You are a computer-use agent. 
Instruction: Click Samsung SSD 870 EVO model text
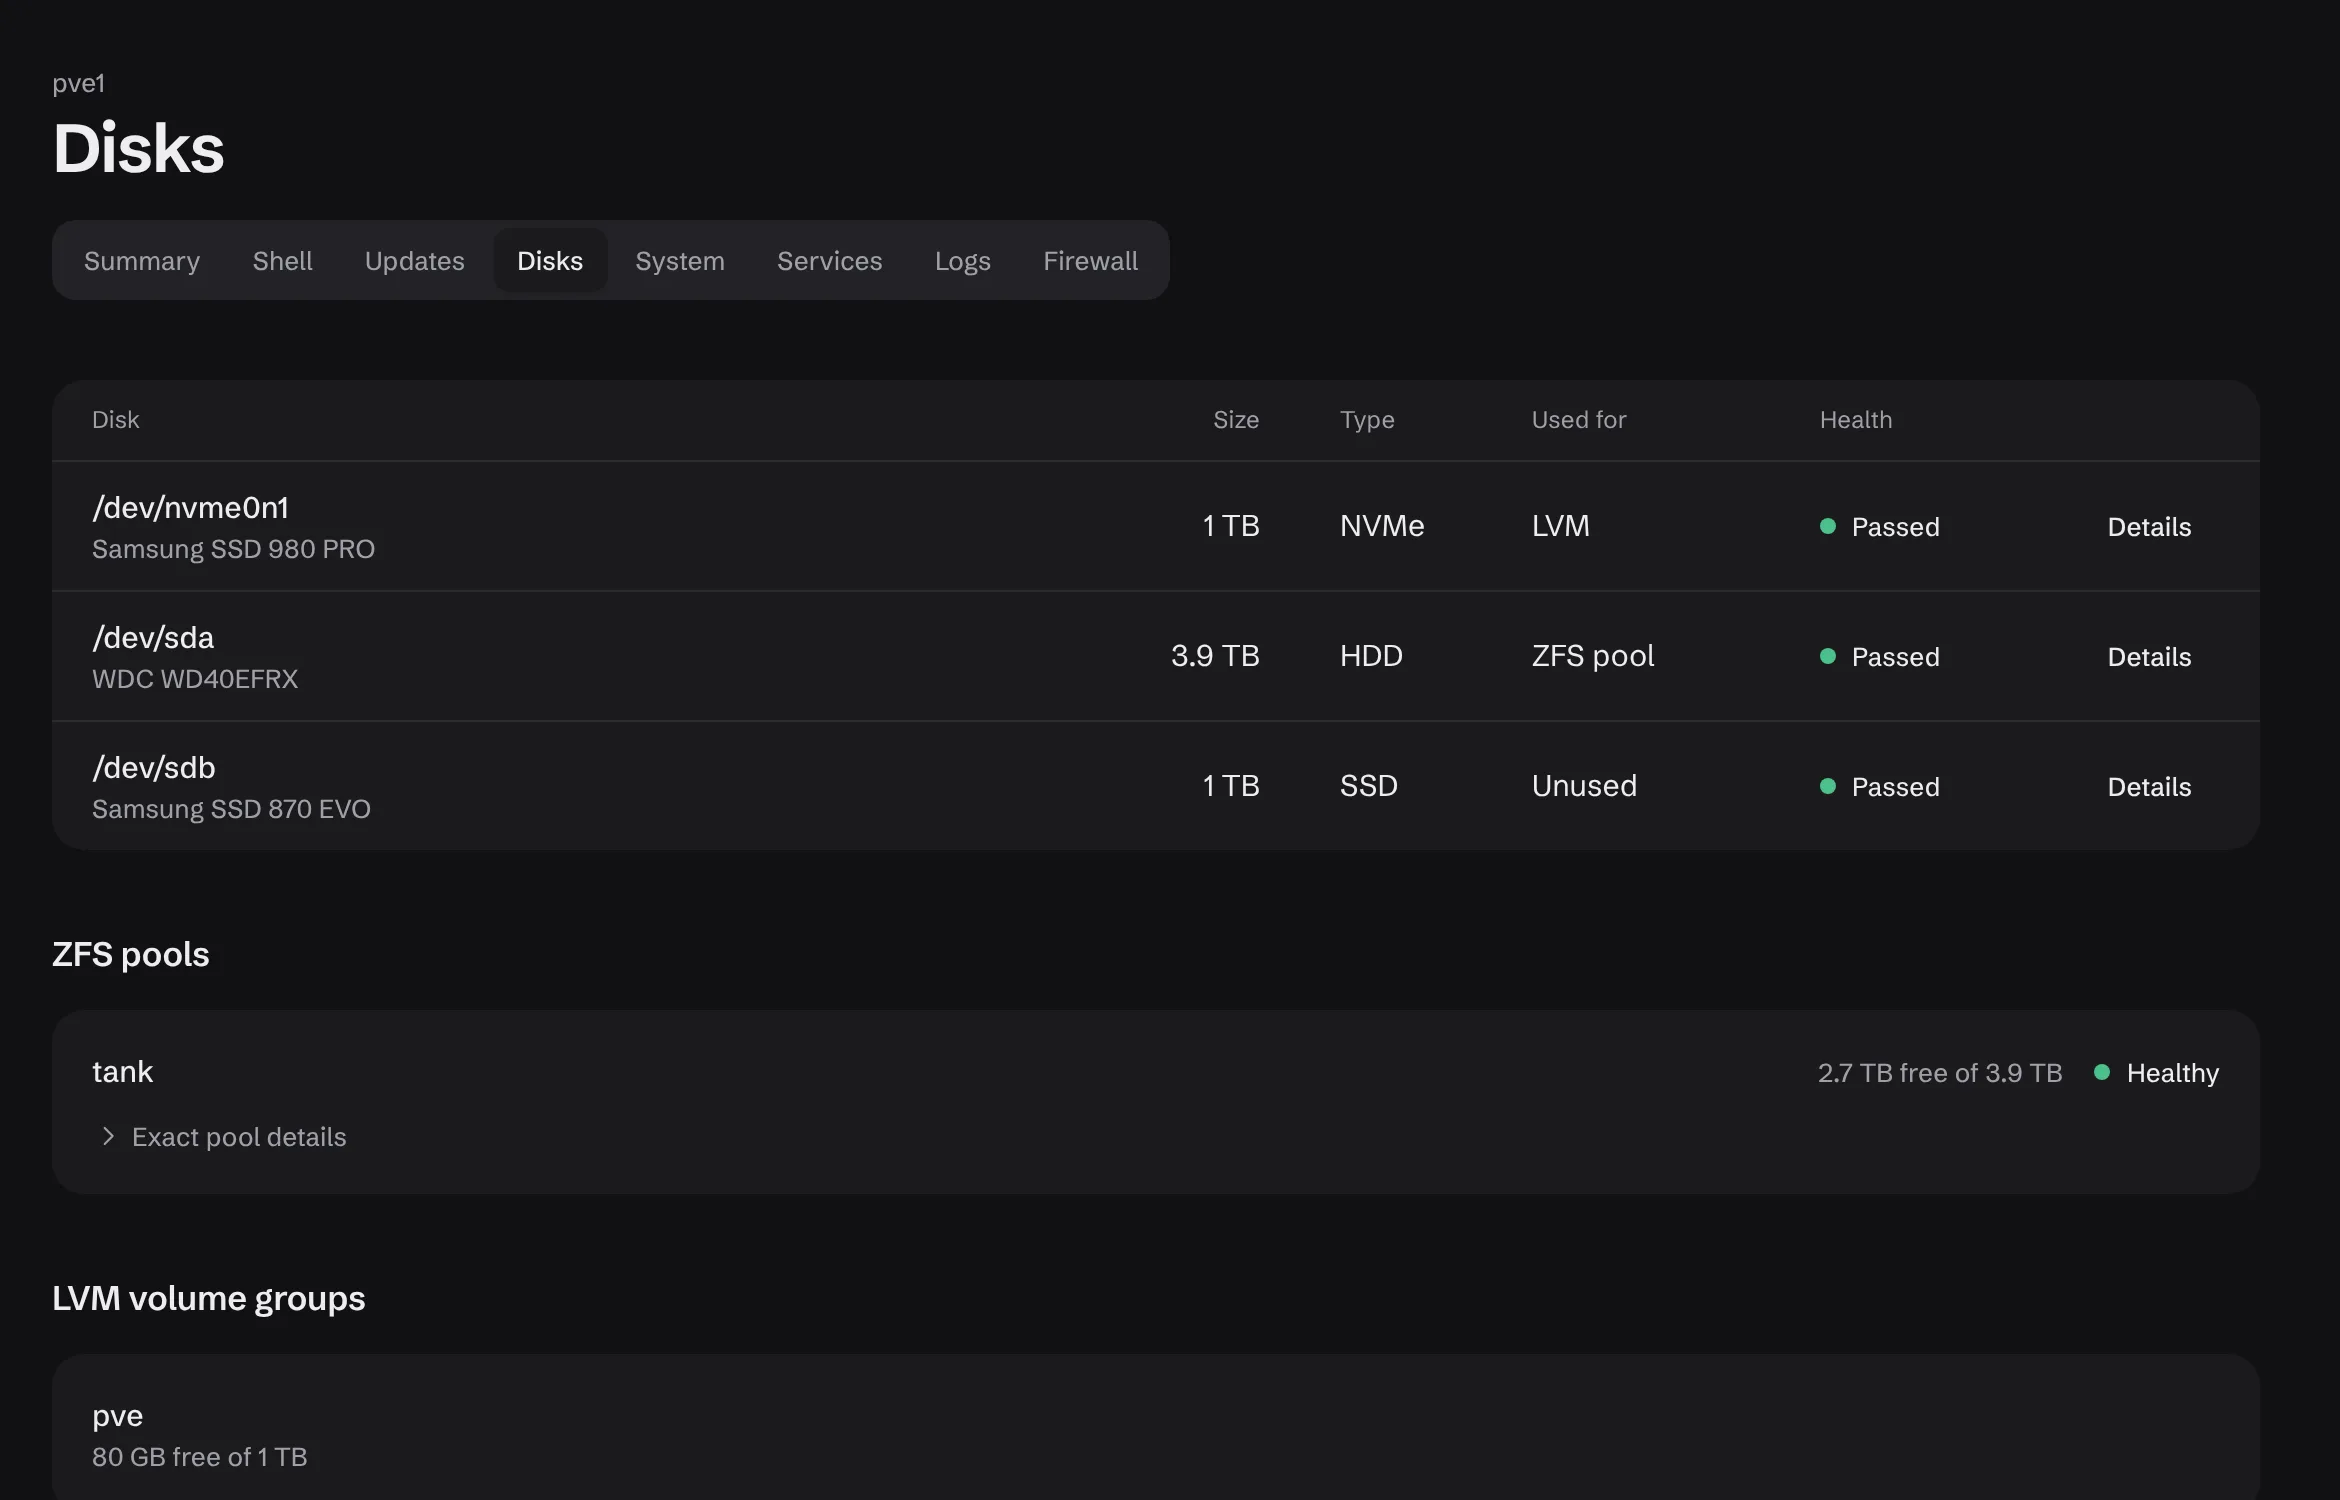coord(231,809)
